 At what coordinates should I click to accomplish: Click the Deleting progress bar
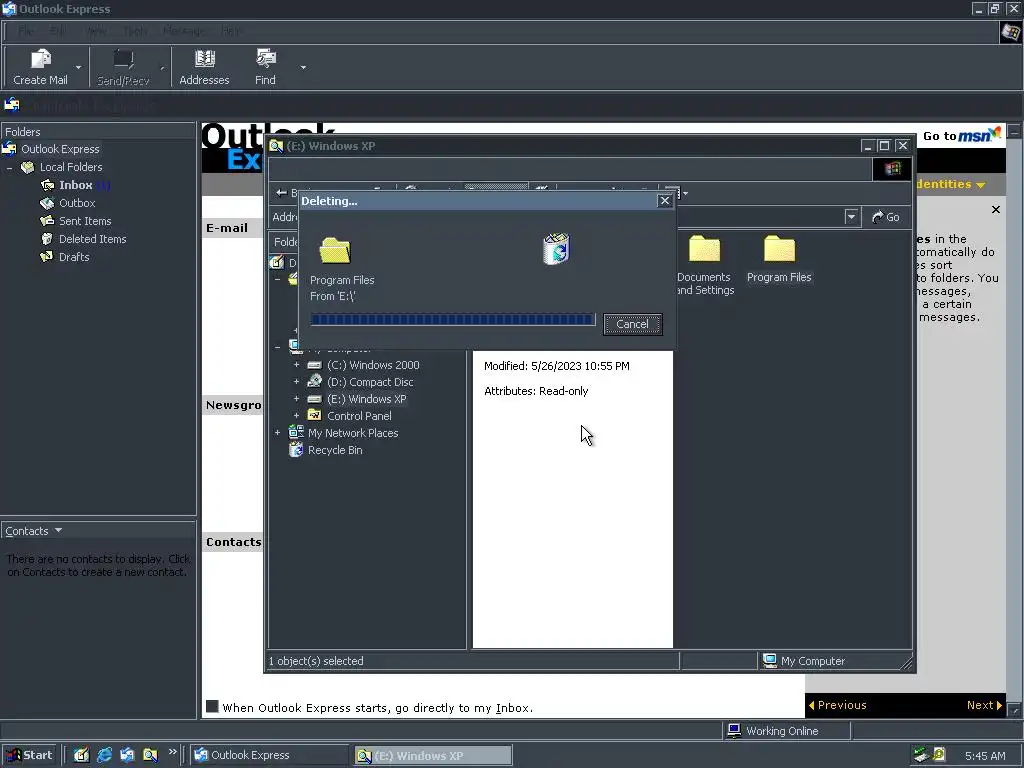(453, 319)
